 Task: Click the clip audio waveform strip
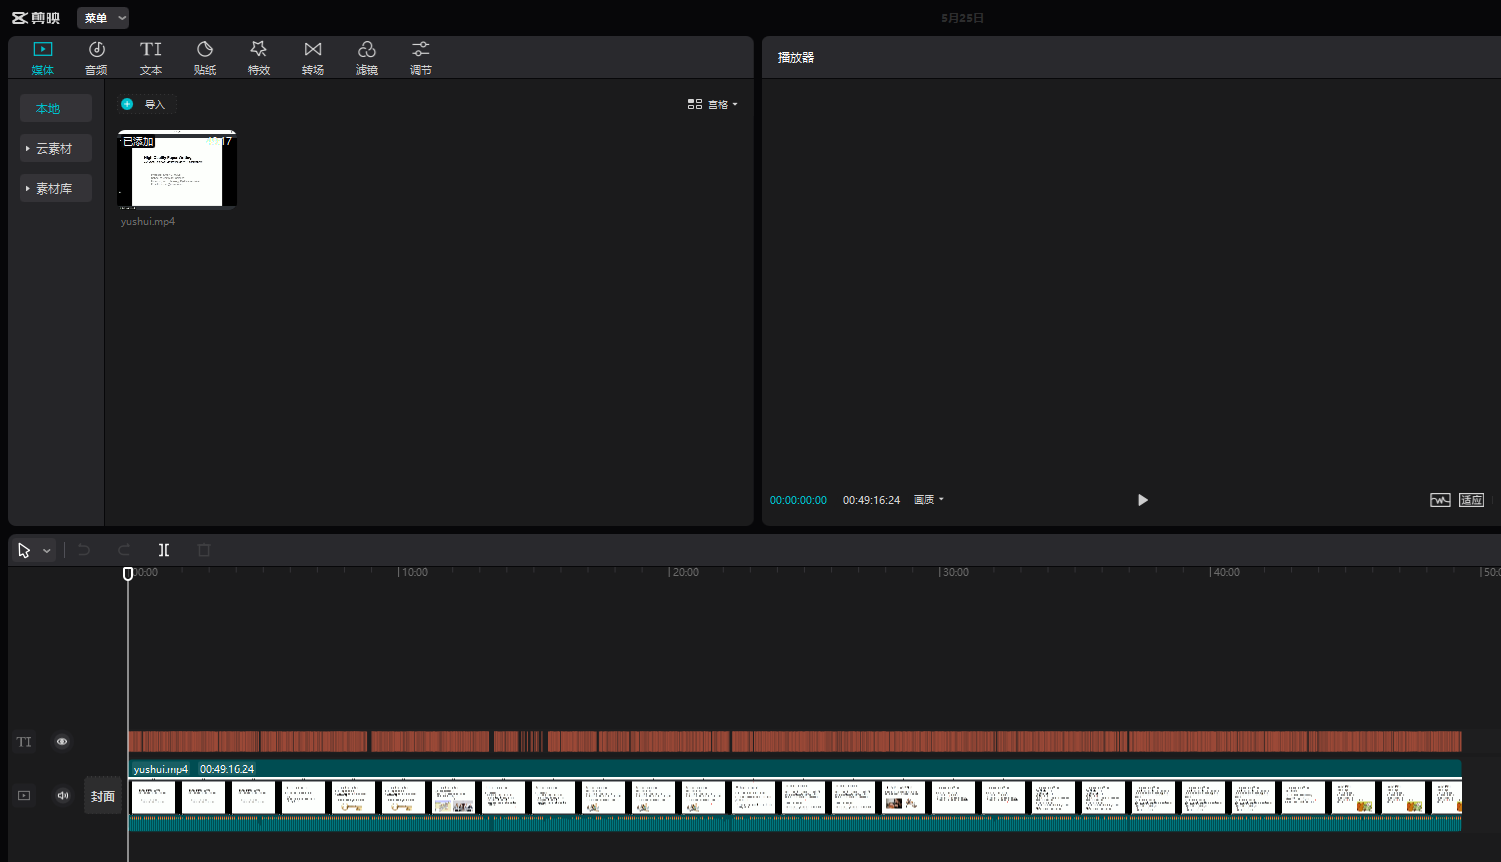pos(795,824)
